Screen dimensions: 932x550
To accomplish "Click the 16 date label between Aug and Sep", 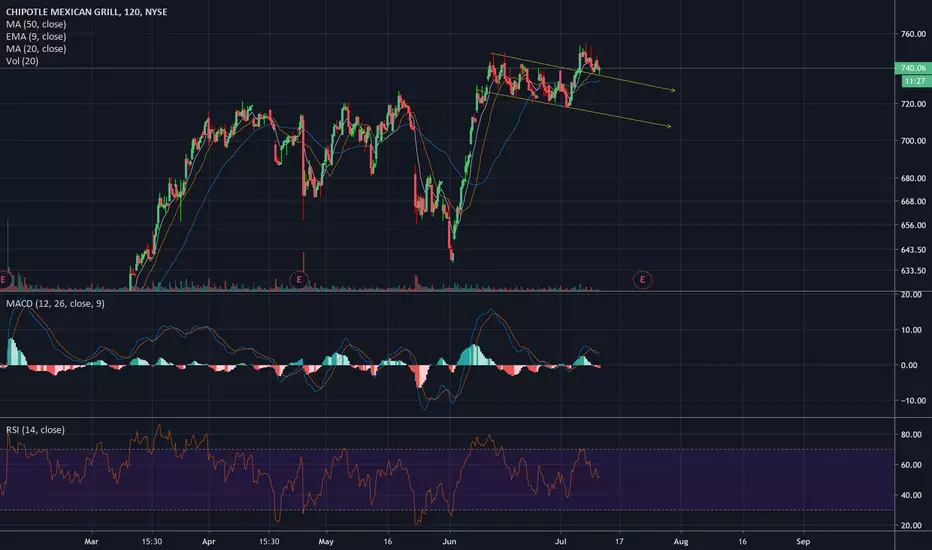I will coord(742,542).
